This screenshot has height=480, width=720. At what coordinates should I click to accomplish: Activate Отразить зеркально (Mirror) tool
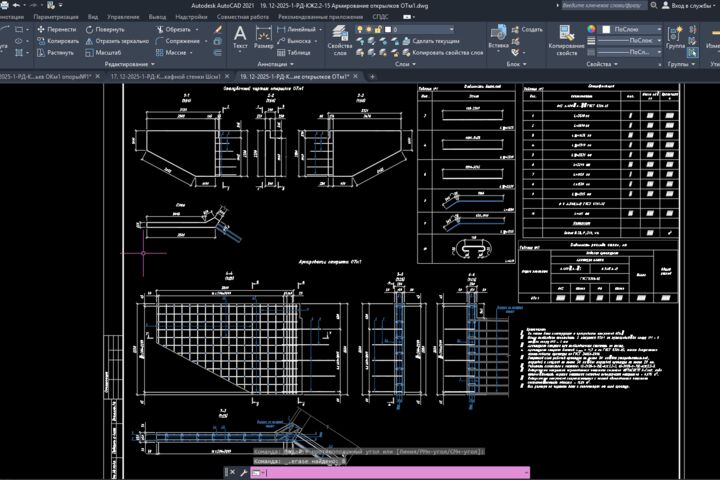coord(117,41)
